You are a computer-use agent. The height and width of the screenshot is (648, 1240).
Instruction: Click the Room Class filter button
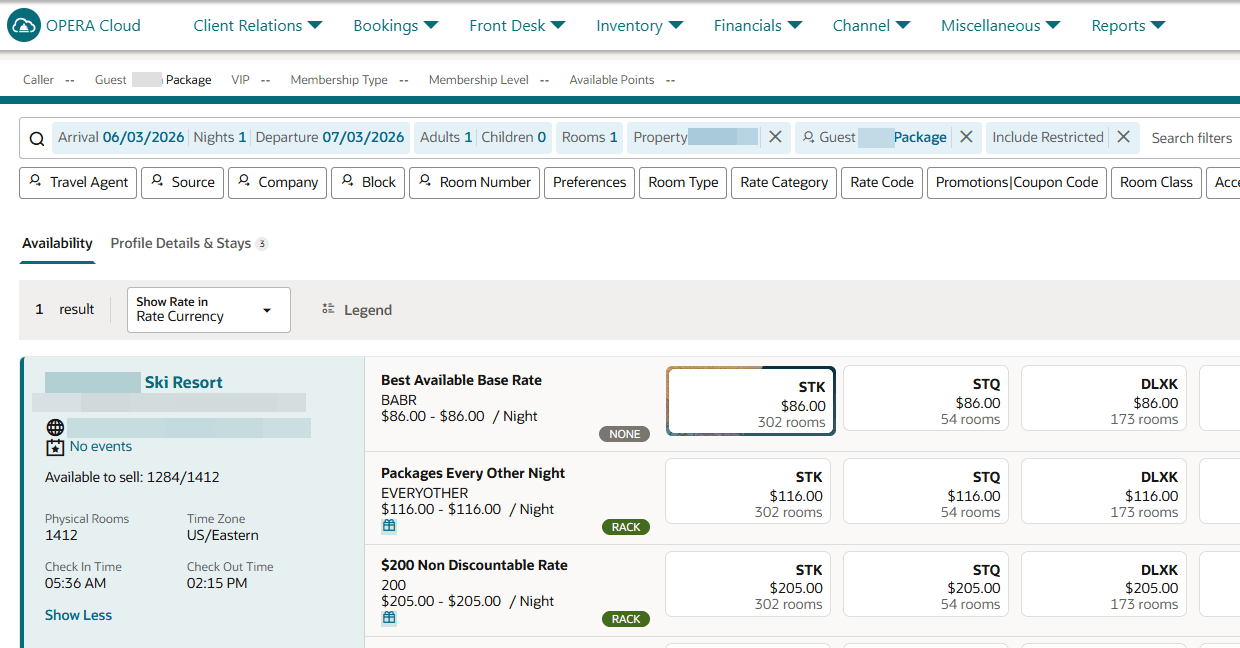[1156, 182]
